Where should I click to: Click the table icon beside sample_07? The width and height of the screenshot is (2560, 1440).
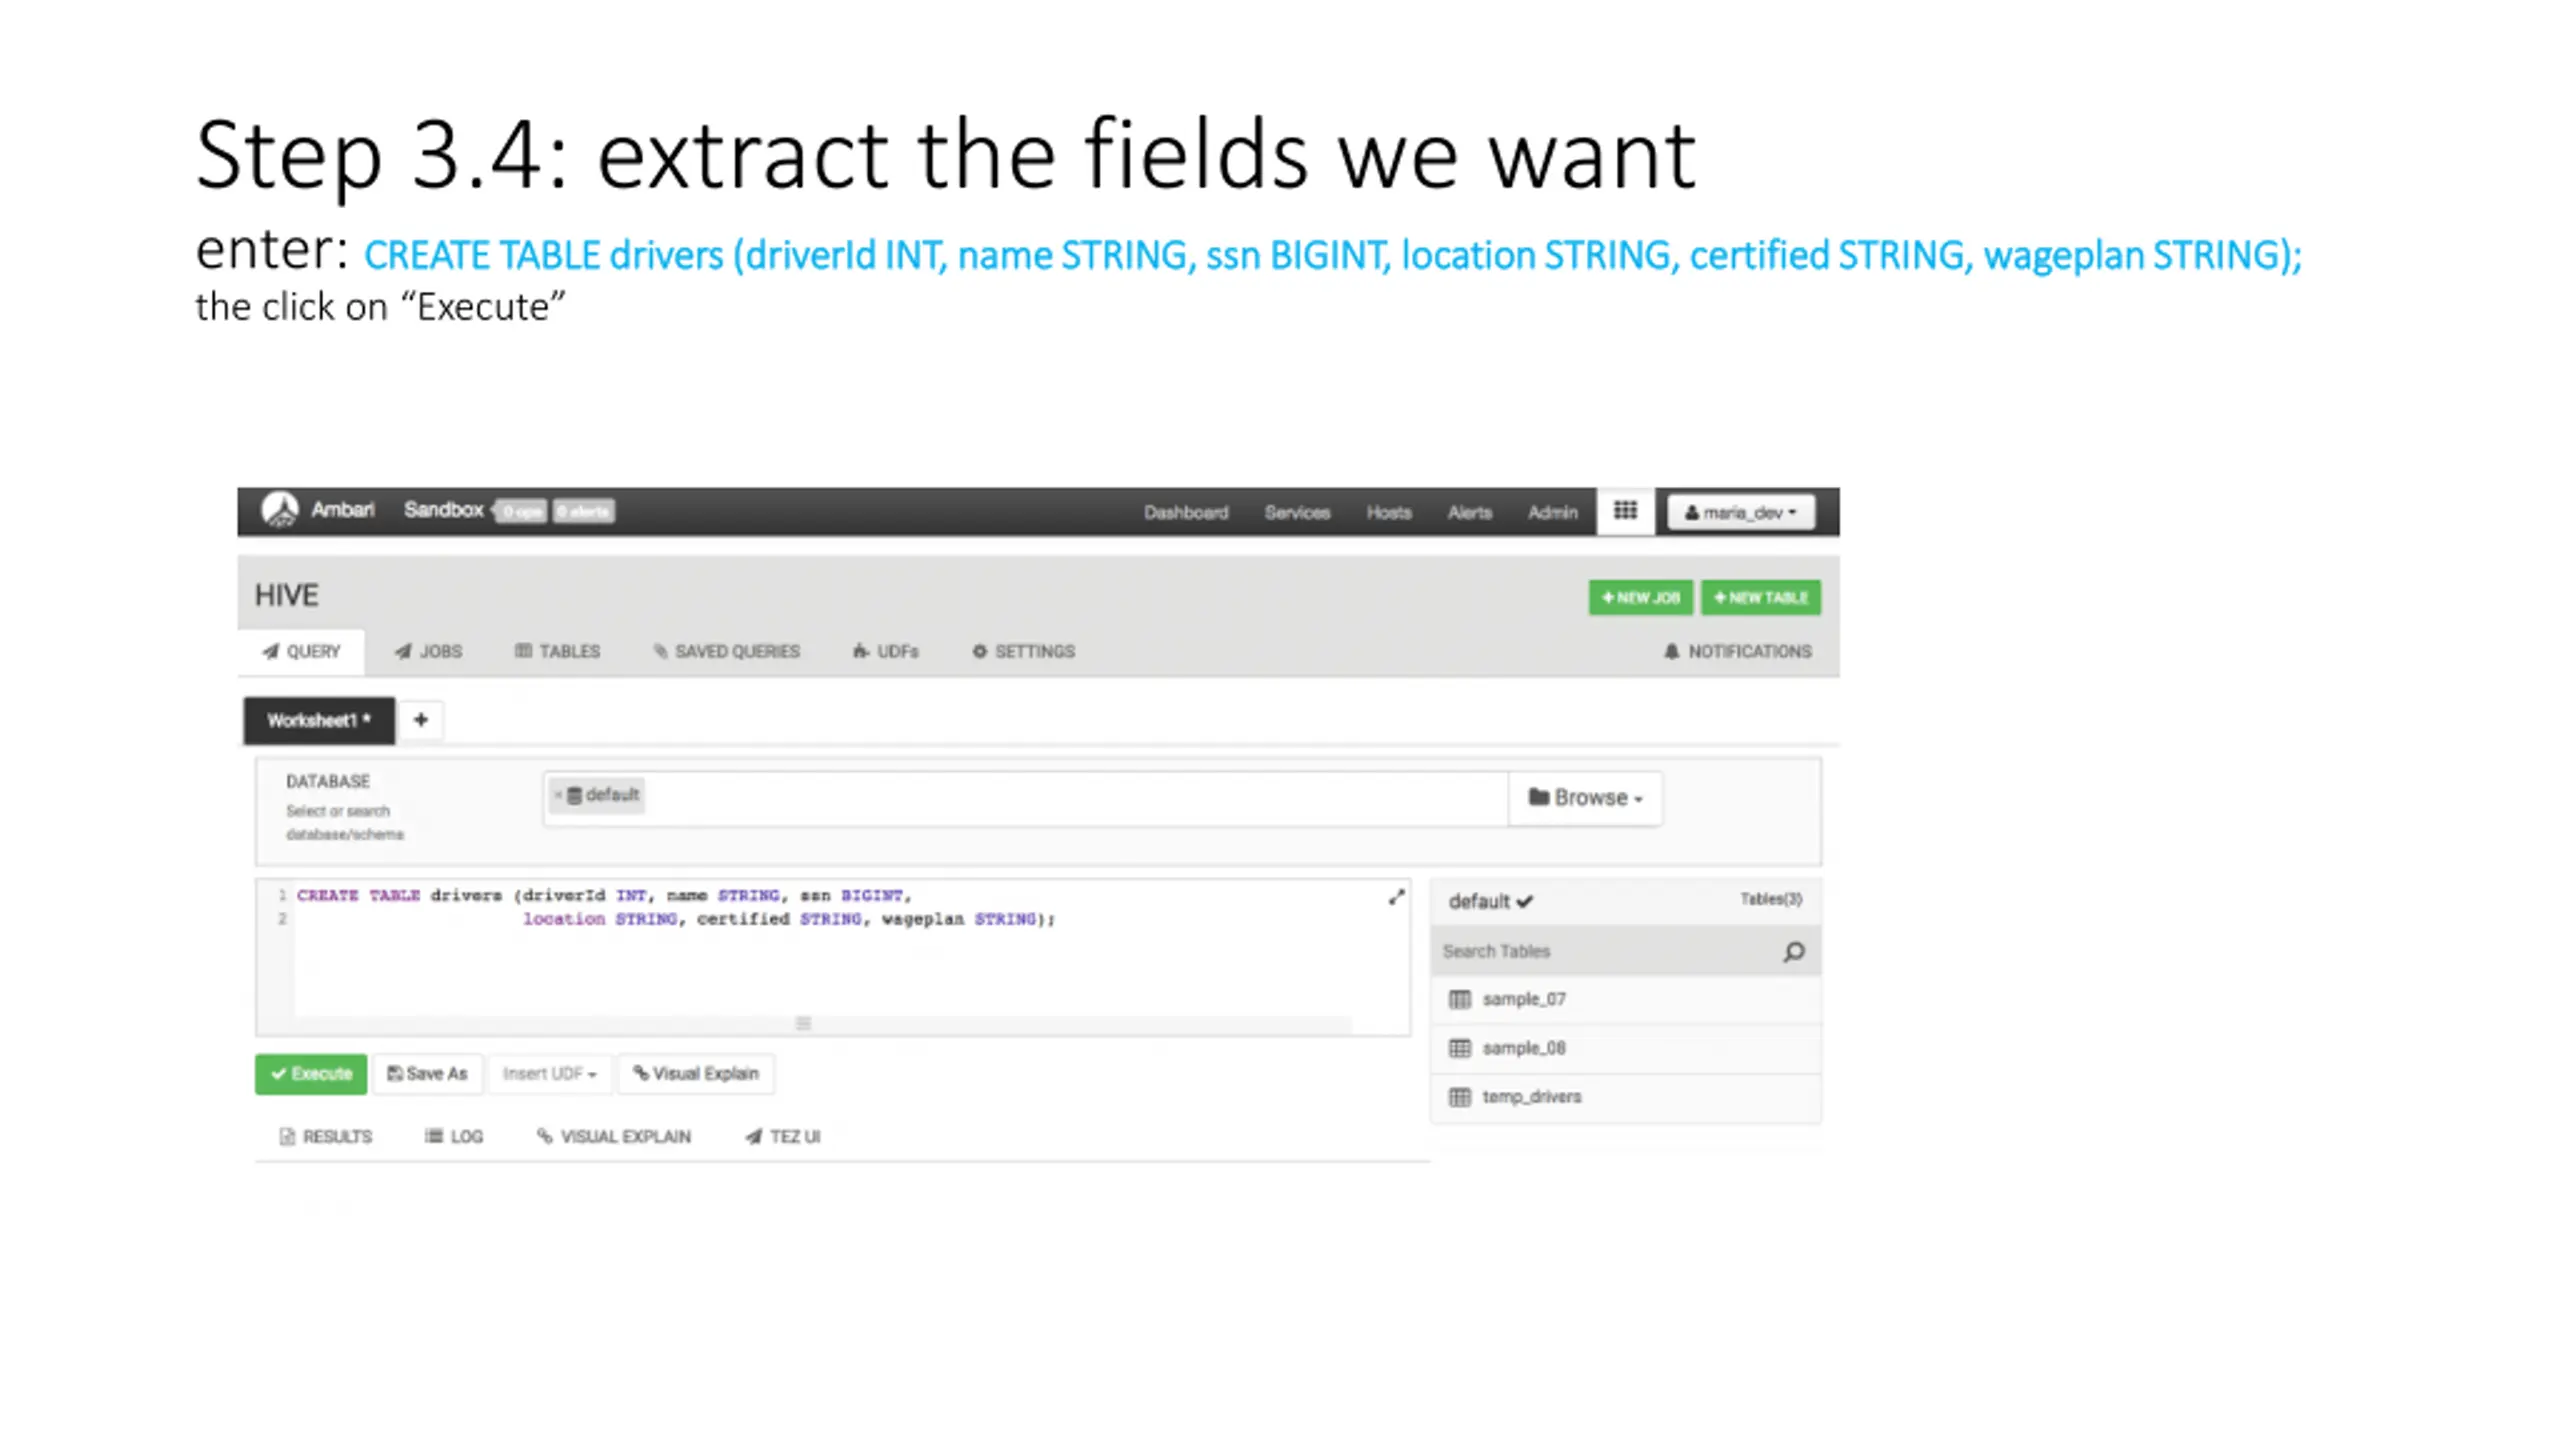[1460, 999]
